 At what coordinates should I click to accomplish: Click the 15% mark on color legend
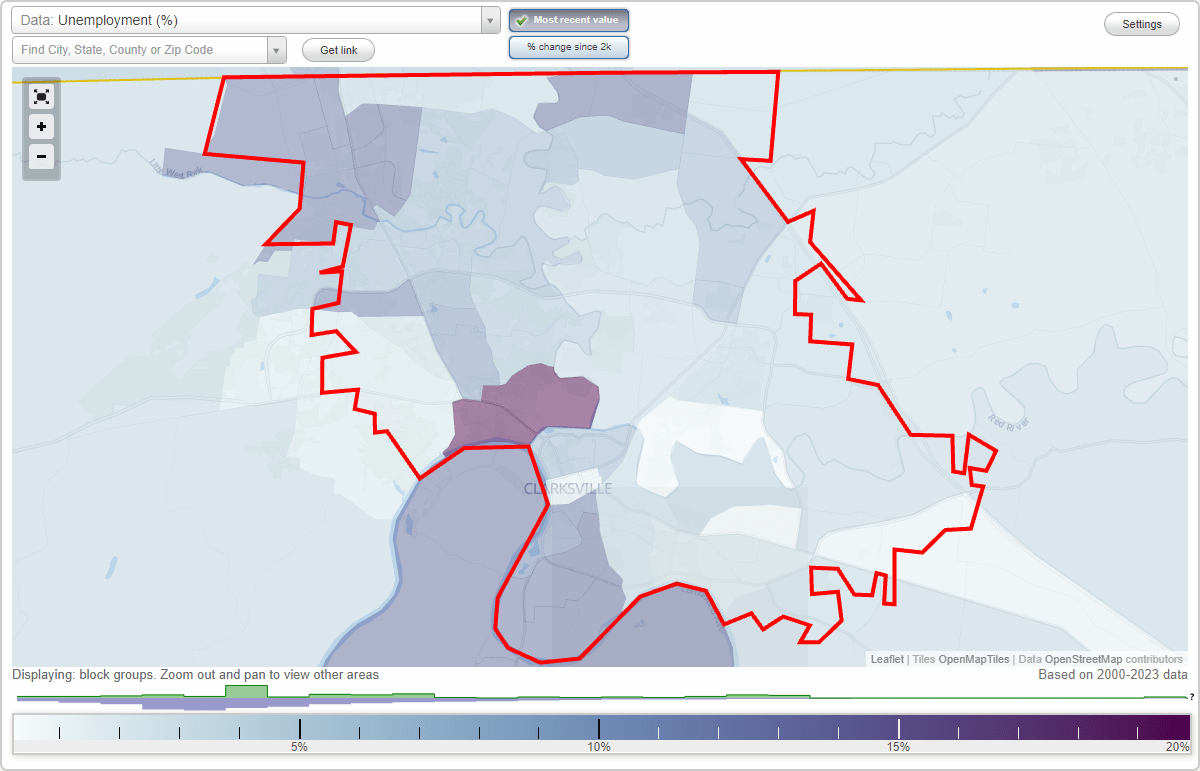(898, 747)
